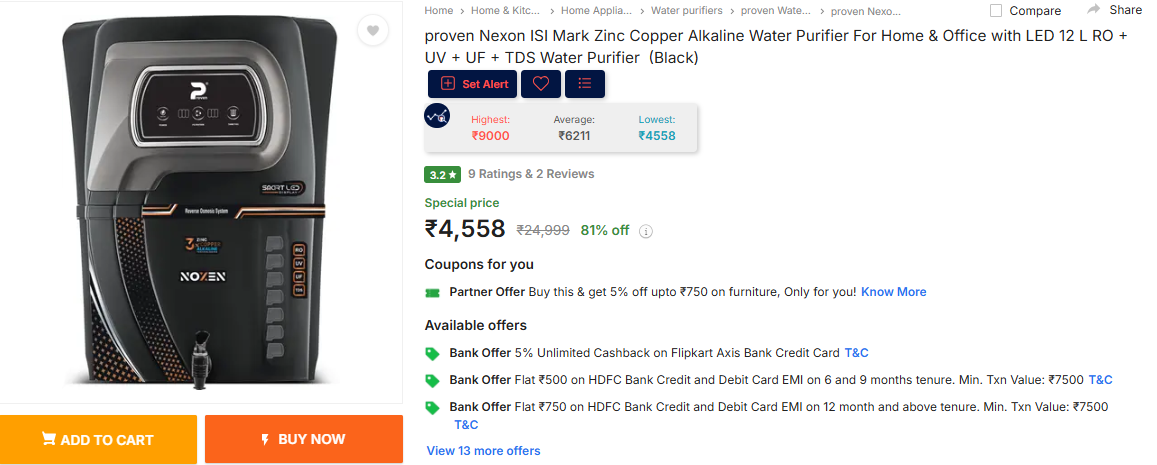Click the info icon next to 81% off
The image size is (1157, 465).
(646, 231)
